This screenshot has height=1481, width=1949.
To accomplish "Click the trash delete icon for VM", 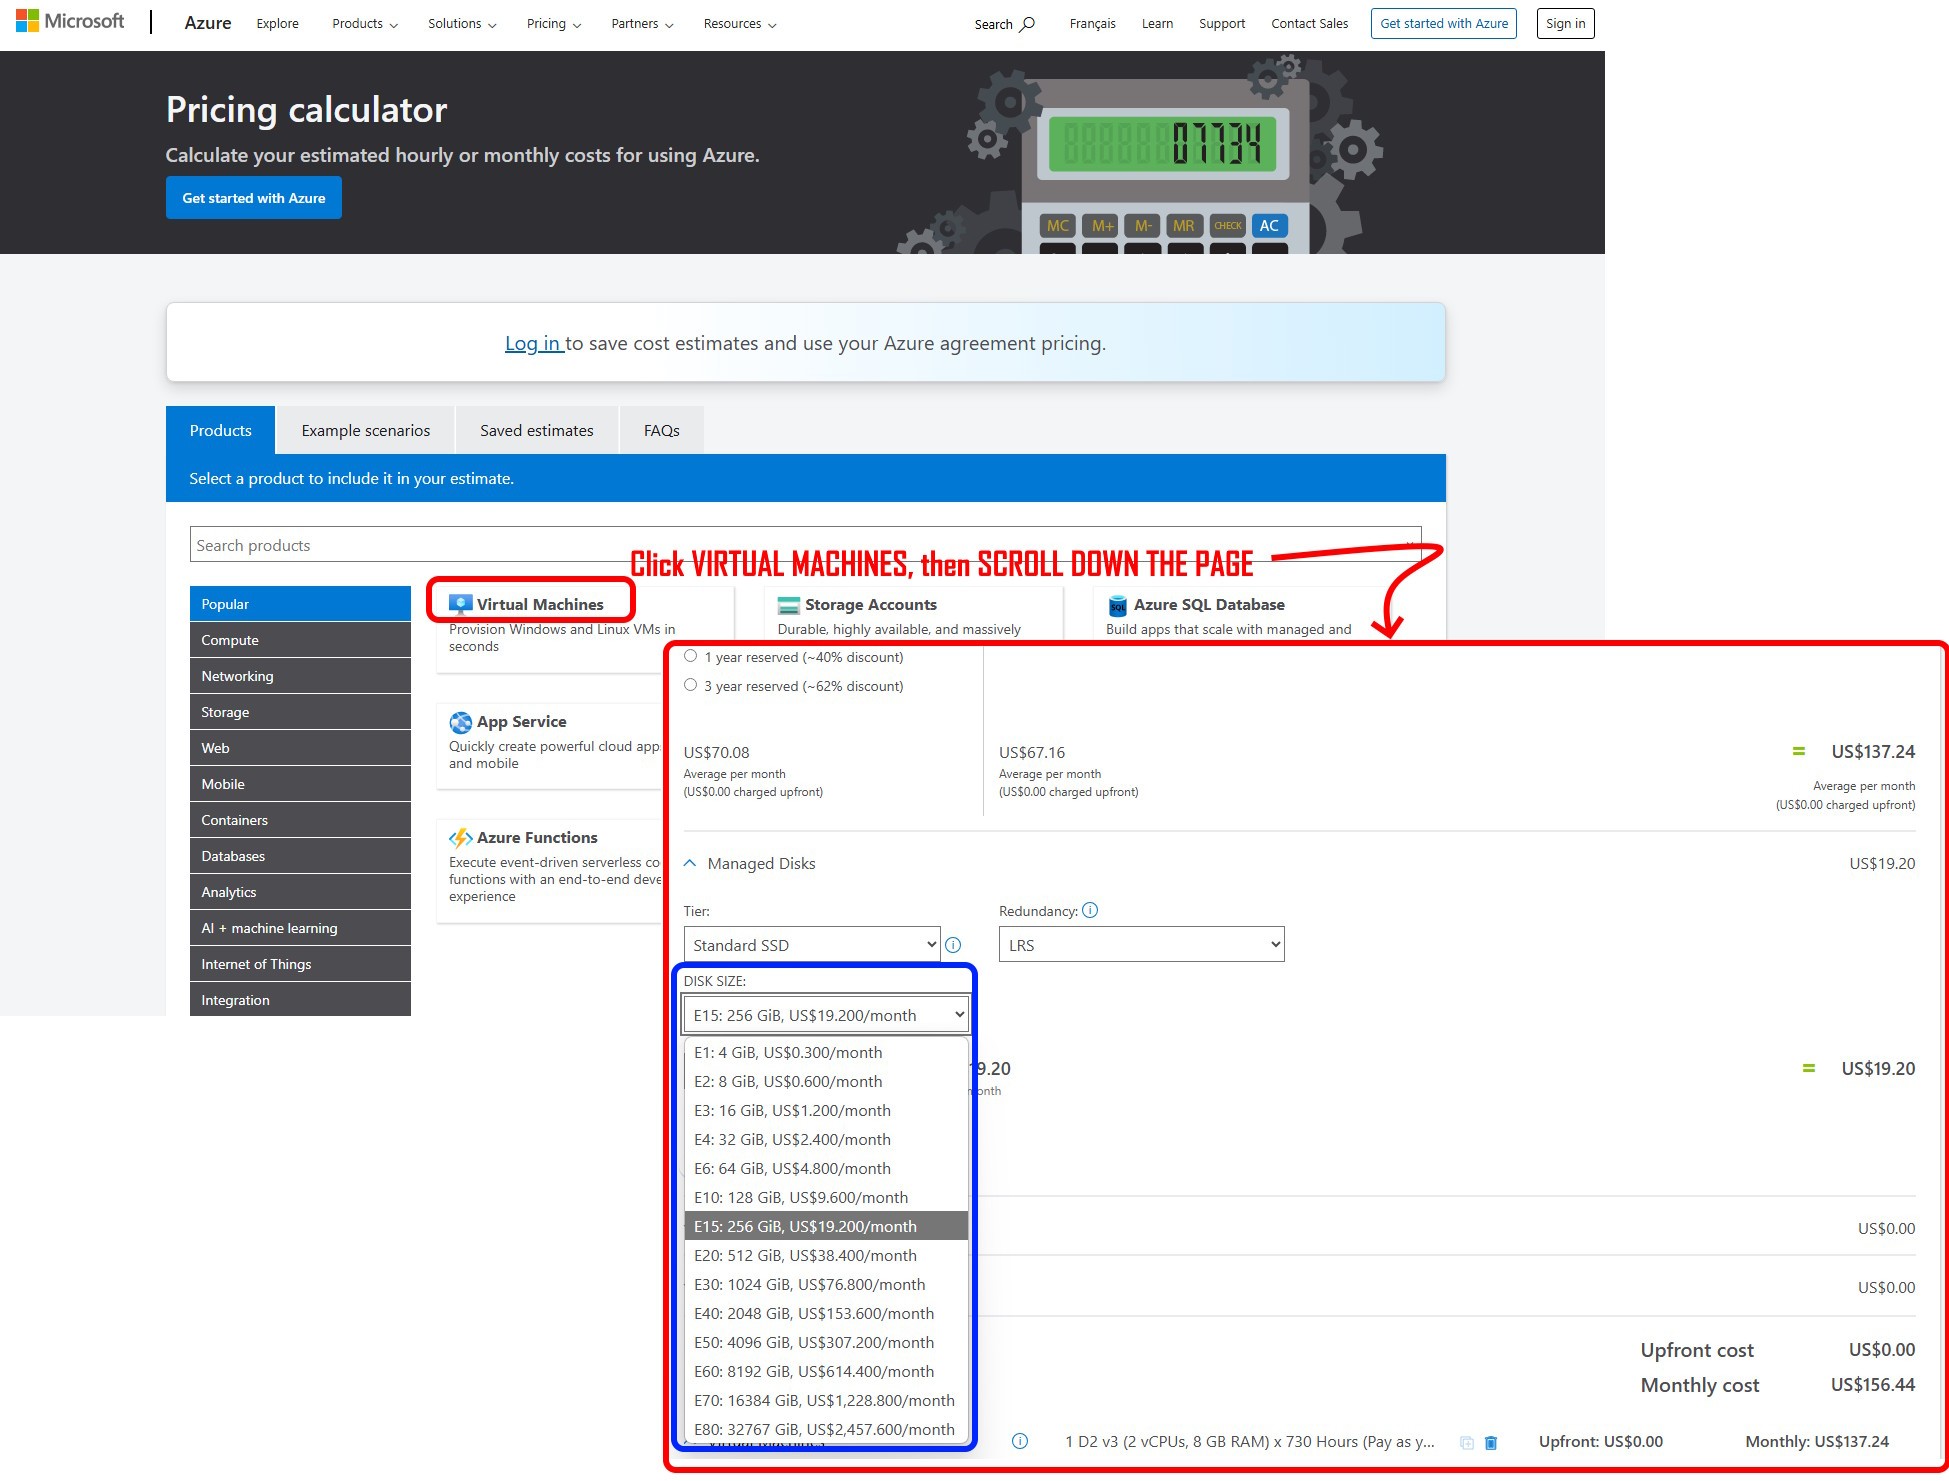I will (x=1490, y=1442).
